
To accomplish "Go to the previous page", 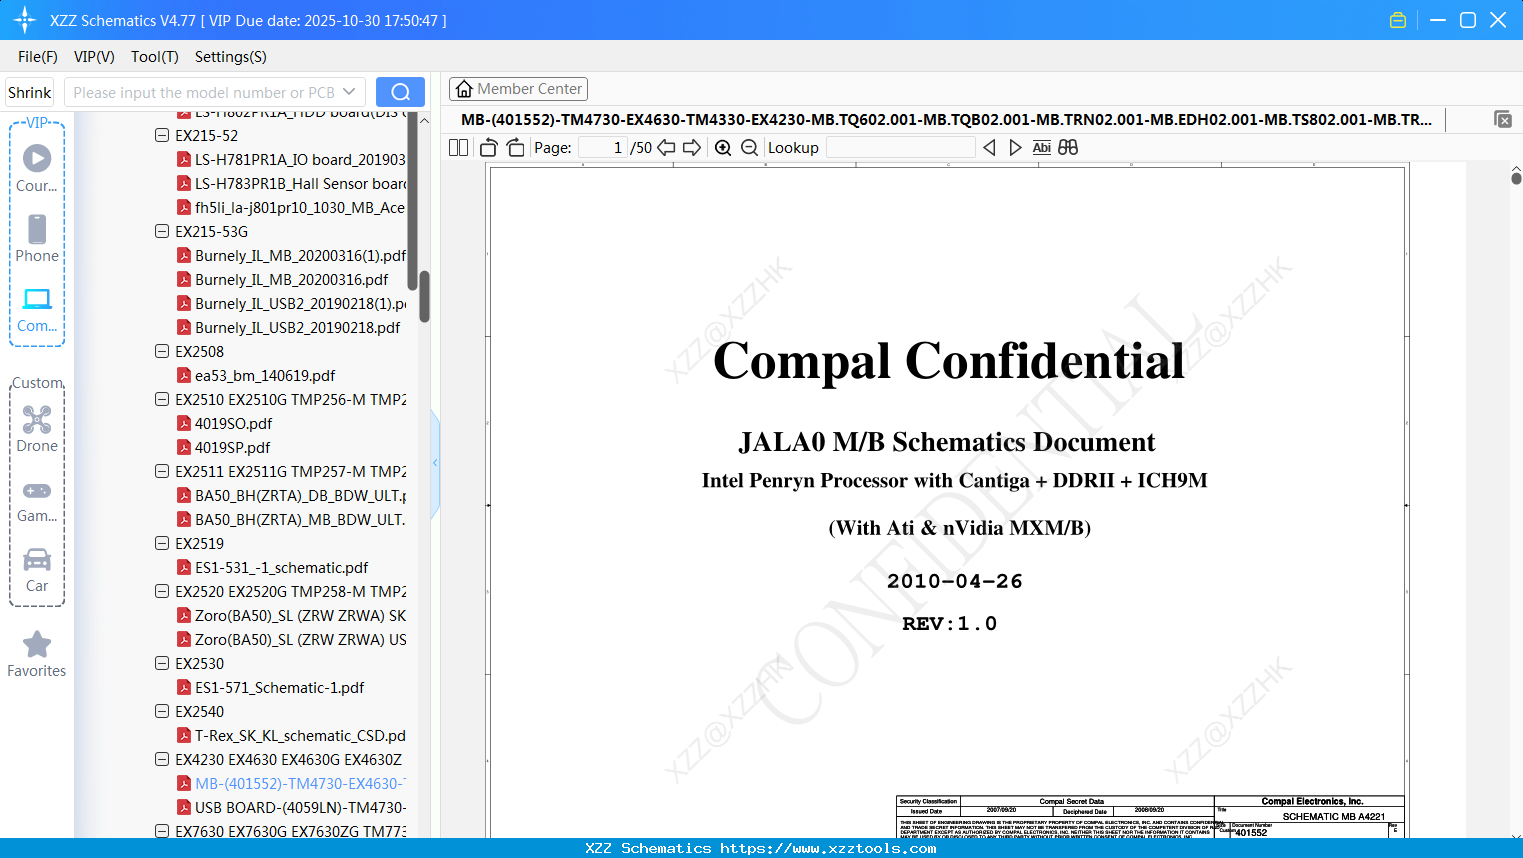I will 666,148.
